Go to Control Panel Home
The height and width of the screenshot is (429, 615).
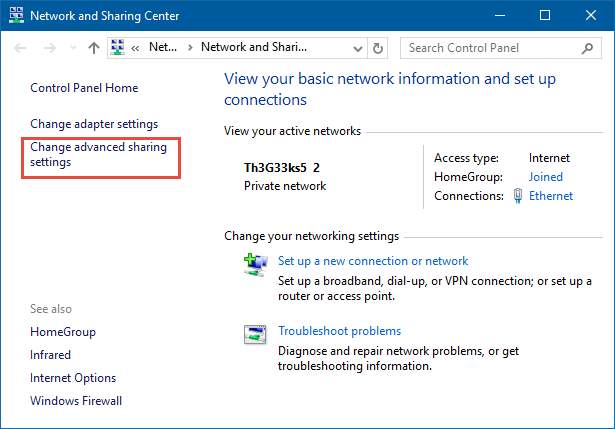[x=84, y=88]
